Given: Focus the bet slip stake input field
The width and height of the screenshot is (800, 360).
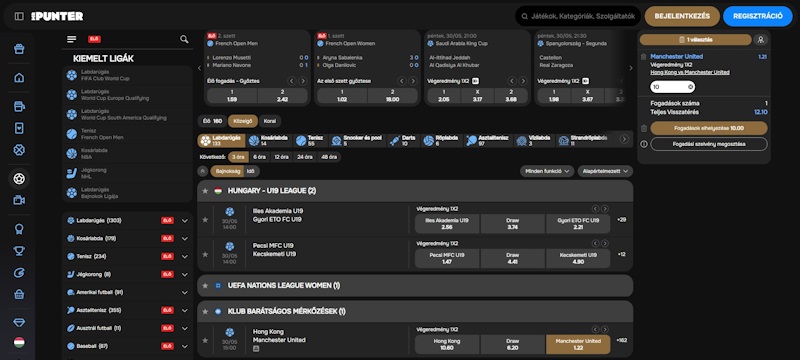Looking at the screenshot, I should pos(672,87).
